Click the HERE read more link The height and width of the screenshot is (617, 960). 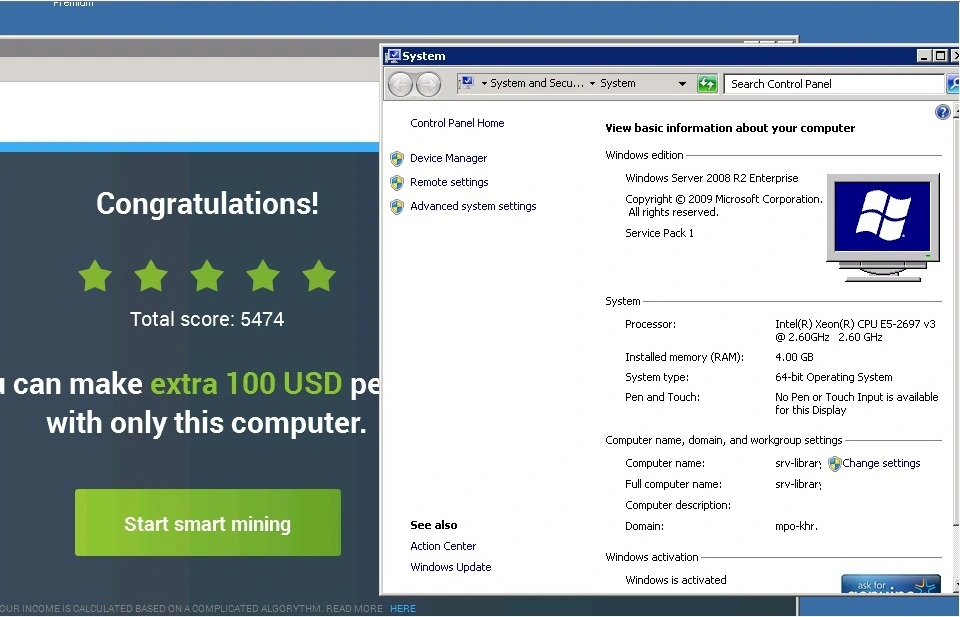[x=403, y=608]
